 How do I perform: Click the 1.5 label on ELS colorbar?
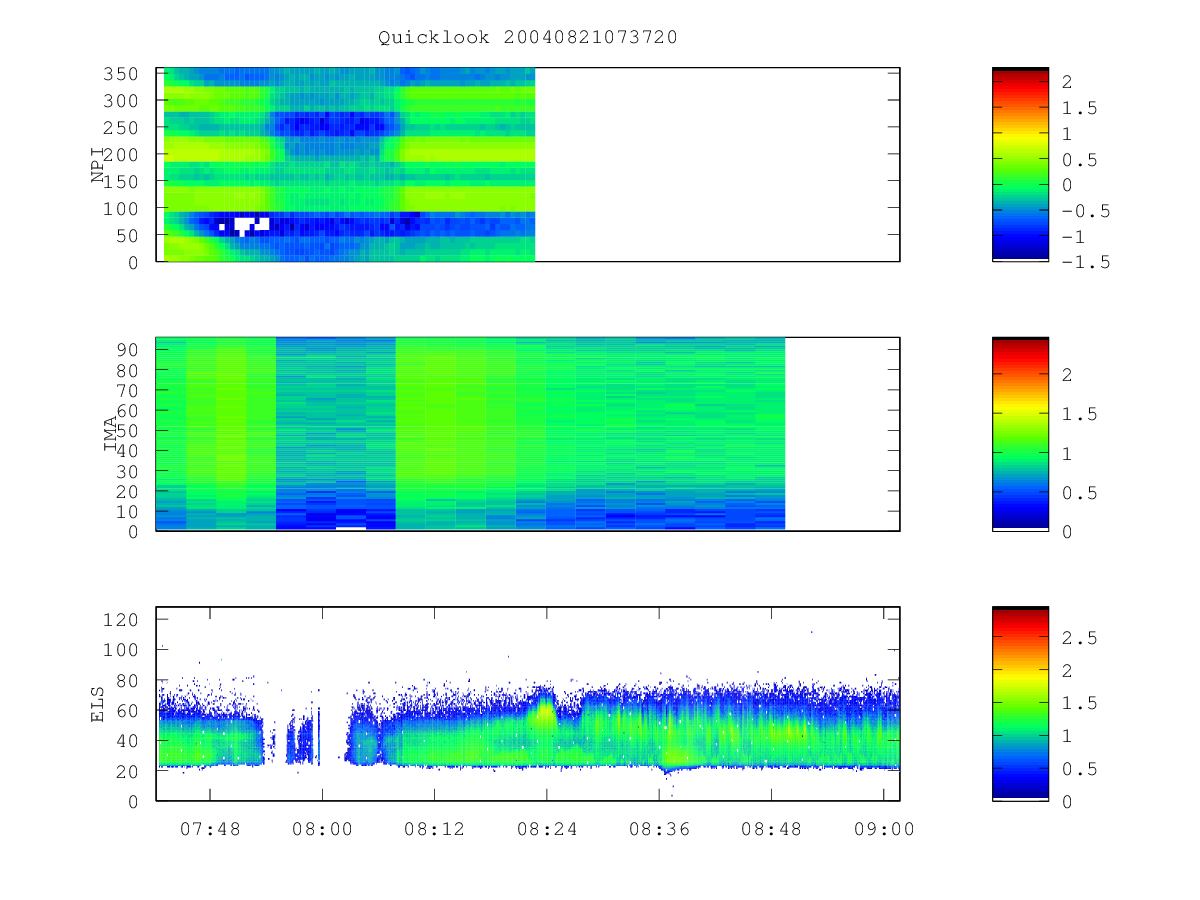tap(1082, 703)
